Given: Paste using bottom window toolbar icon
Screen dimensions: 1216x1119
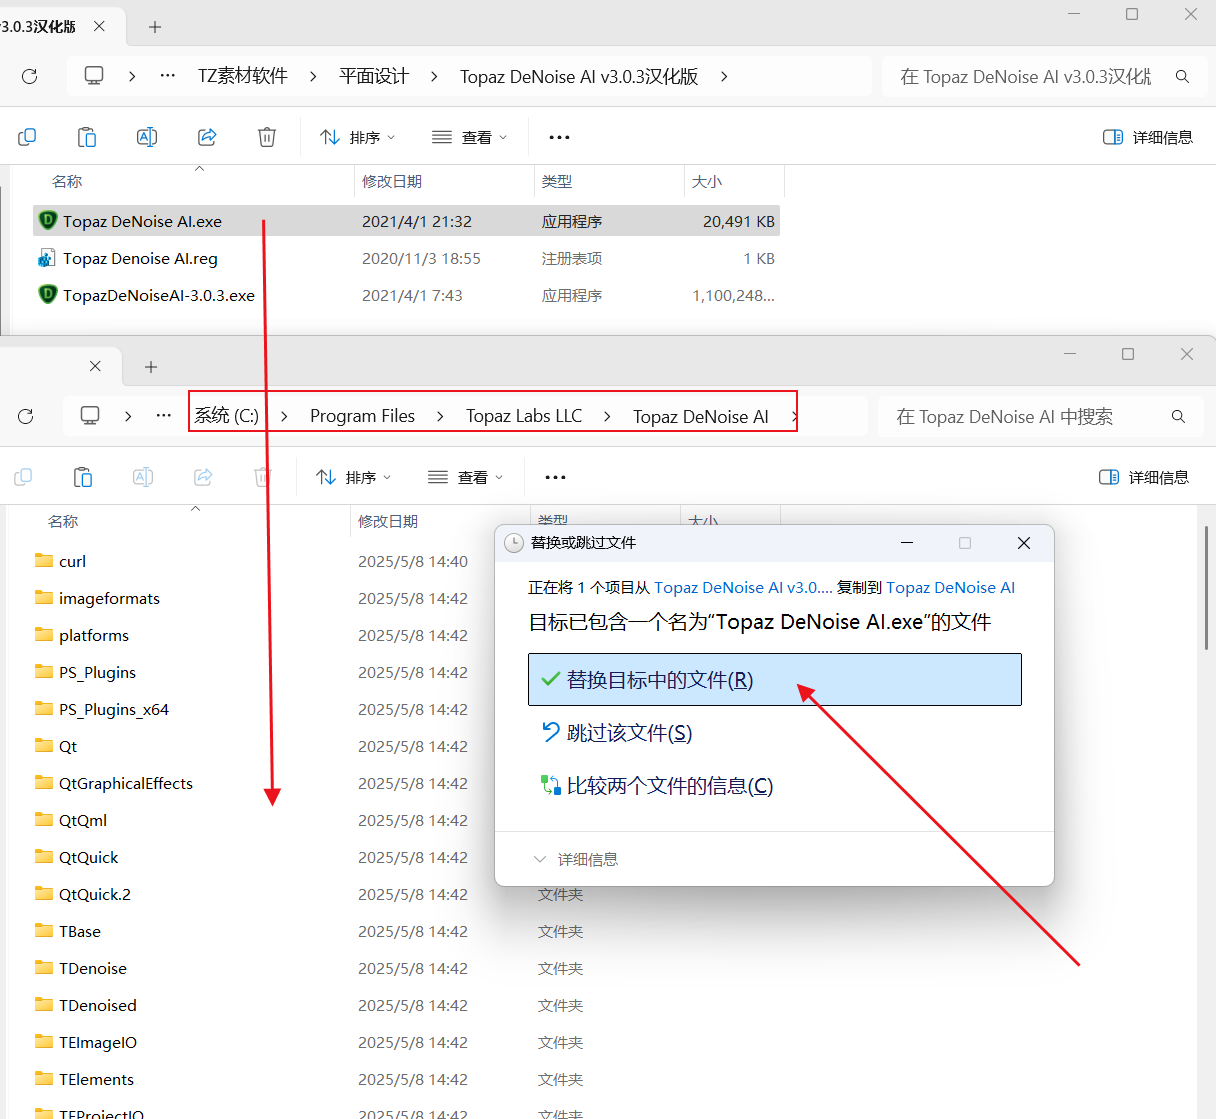Looking at the screenshot, I should tap(83, 477).
